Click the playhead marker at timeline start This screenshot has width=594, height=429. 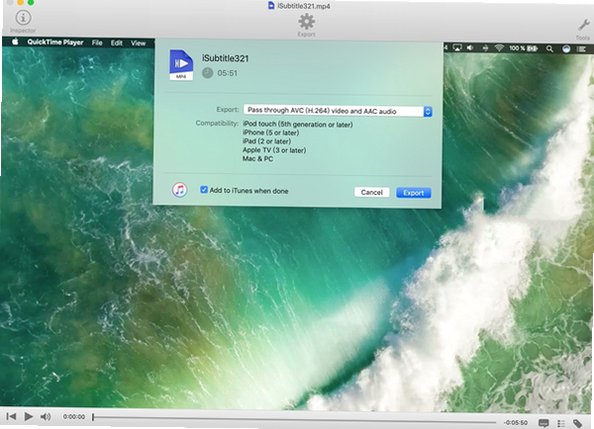click(93, 417)
